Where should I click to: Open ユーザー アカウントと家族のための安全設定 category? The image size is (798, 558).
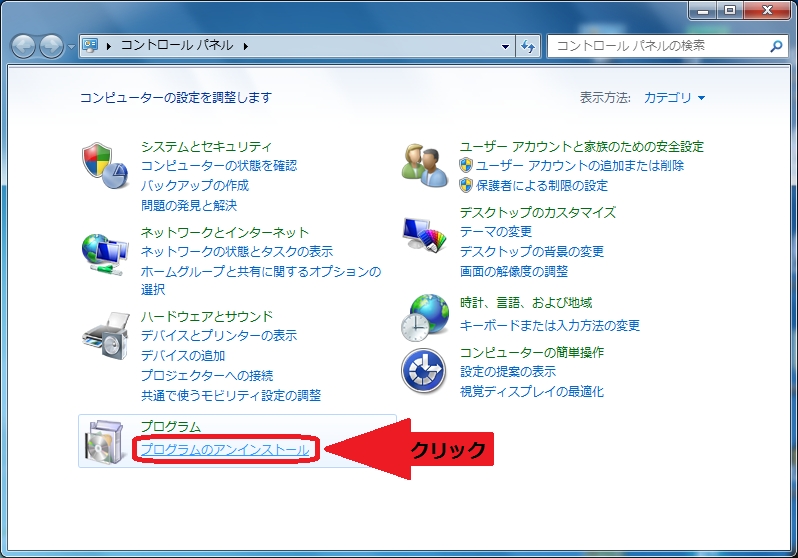(582, 147)
